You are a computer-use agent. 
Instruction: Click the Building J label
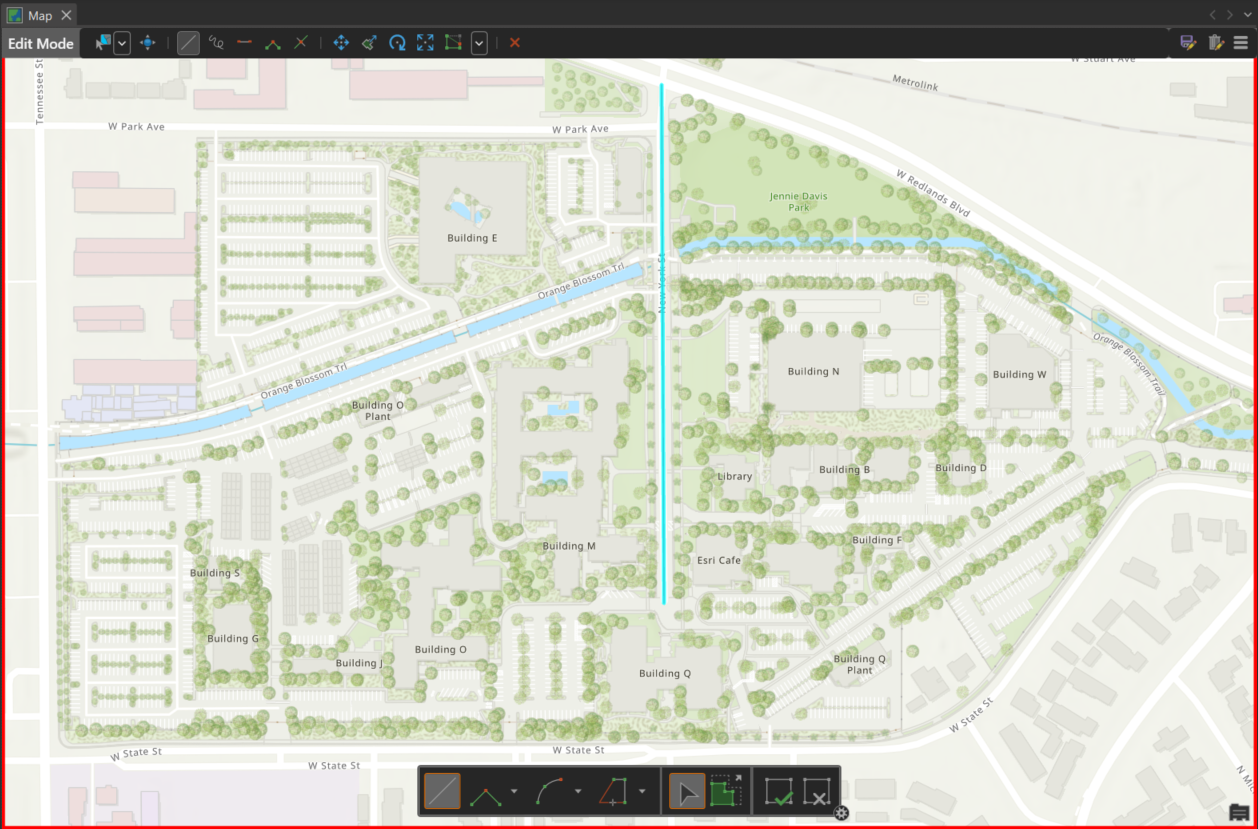pyautogui.click(x=359, y=663)
